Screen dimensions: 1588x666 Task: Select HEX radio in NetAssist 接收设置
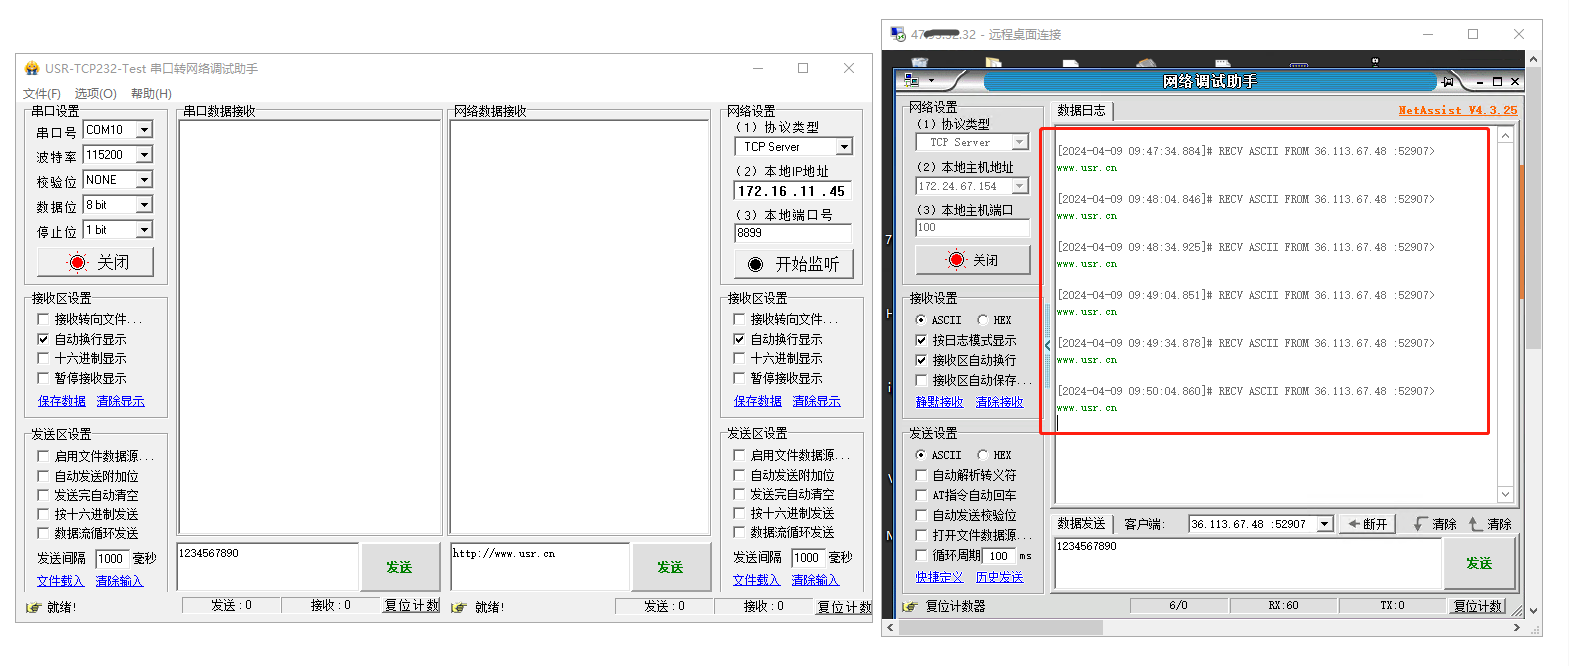coord(982,320)
